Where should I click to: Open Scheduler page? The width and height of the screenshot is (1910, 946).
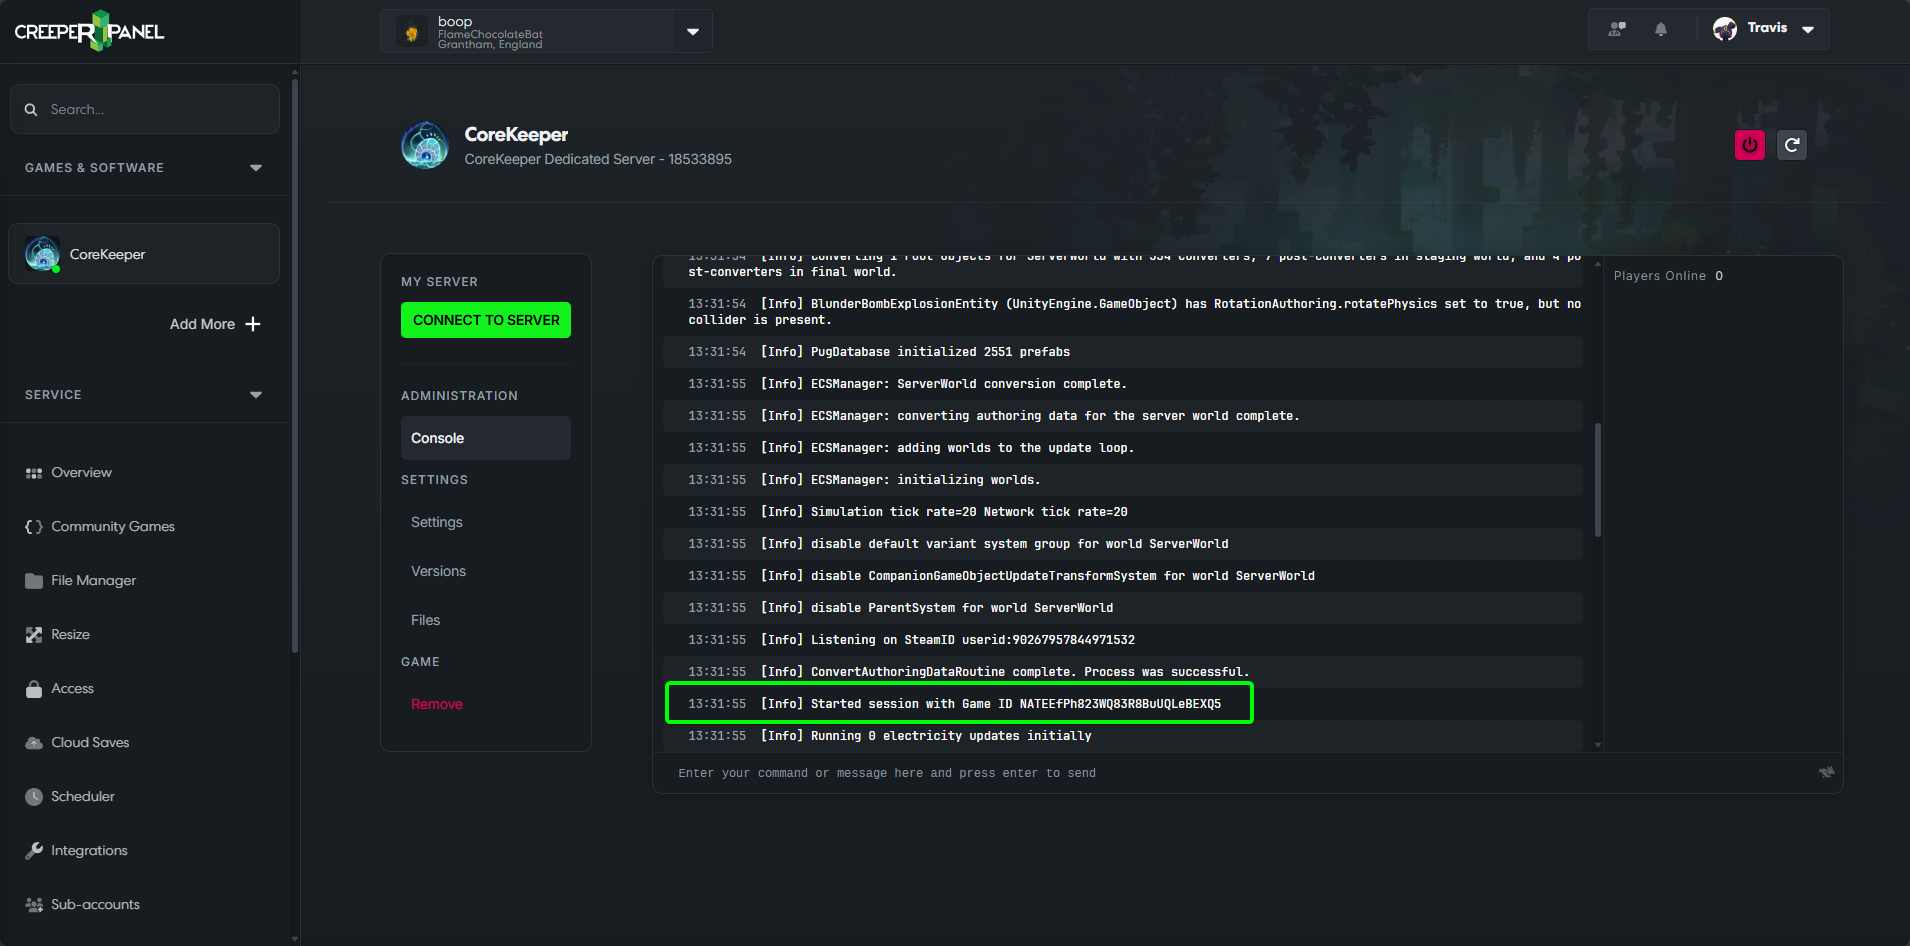coord(83,797)
